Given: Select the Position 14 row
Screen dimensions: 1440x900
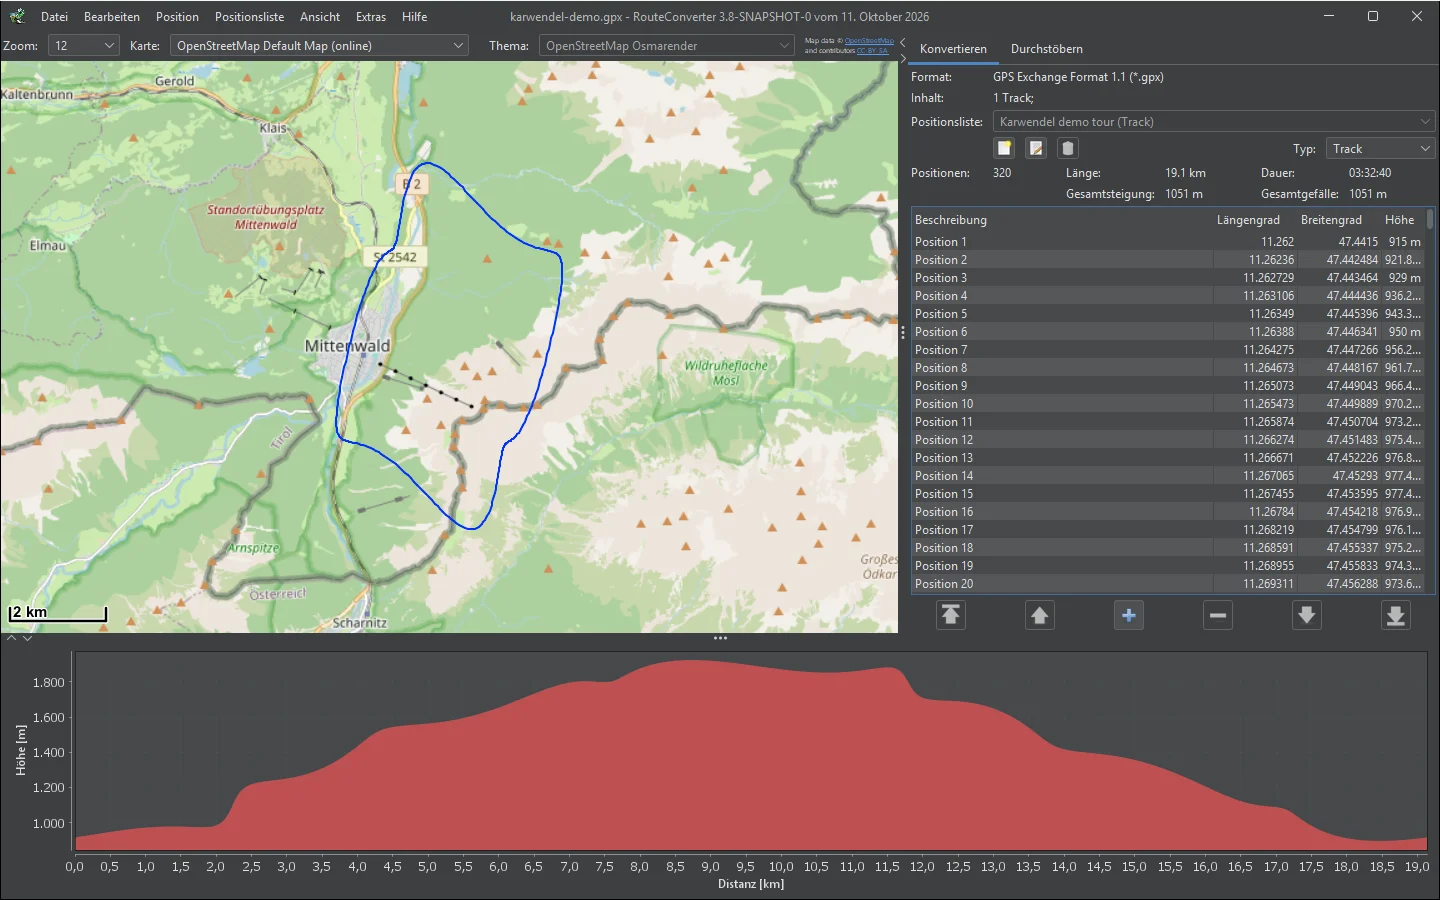Looking at the screenshot, I should (x=1167, y=476).
